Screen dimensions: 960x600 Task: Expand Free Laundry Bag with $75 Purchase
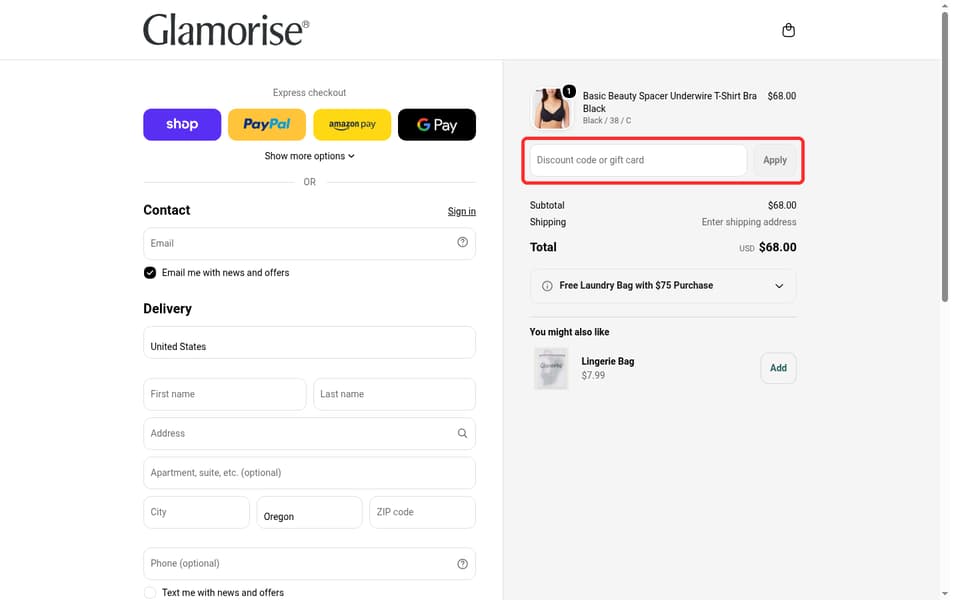click(663, 286)
